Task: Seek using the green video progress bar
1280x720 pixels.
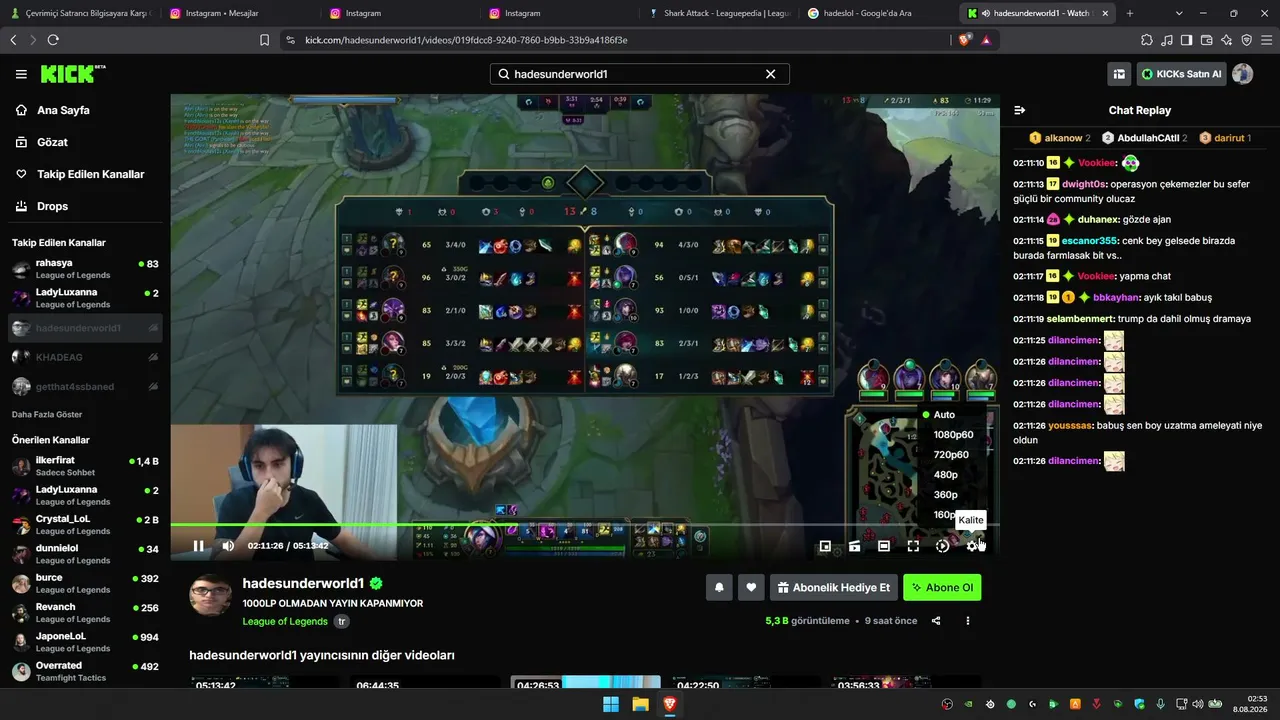Action: click(585, 524)
